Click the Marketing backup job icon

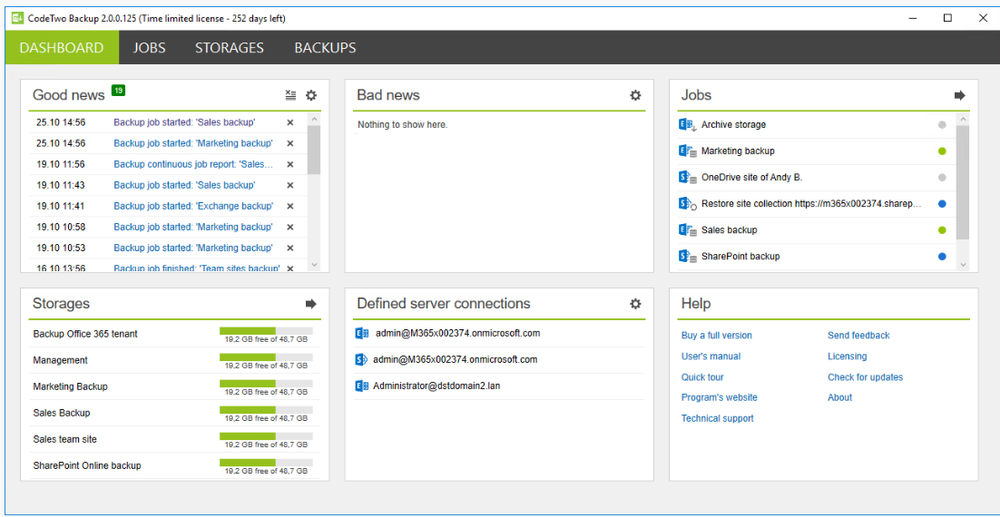(688, 151)
